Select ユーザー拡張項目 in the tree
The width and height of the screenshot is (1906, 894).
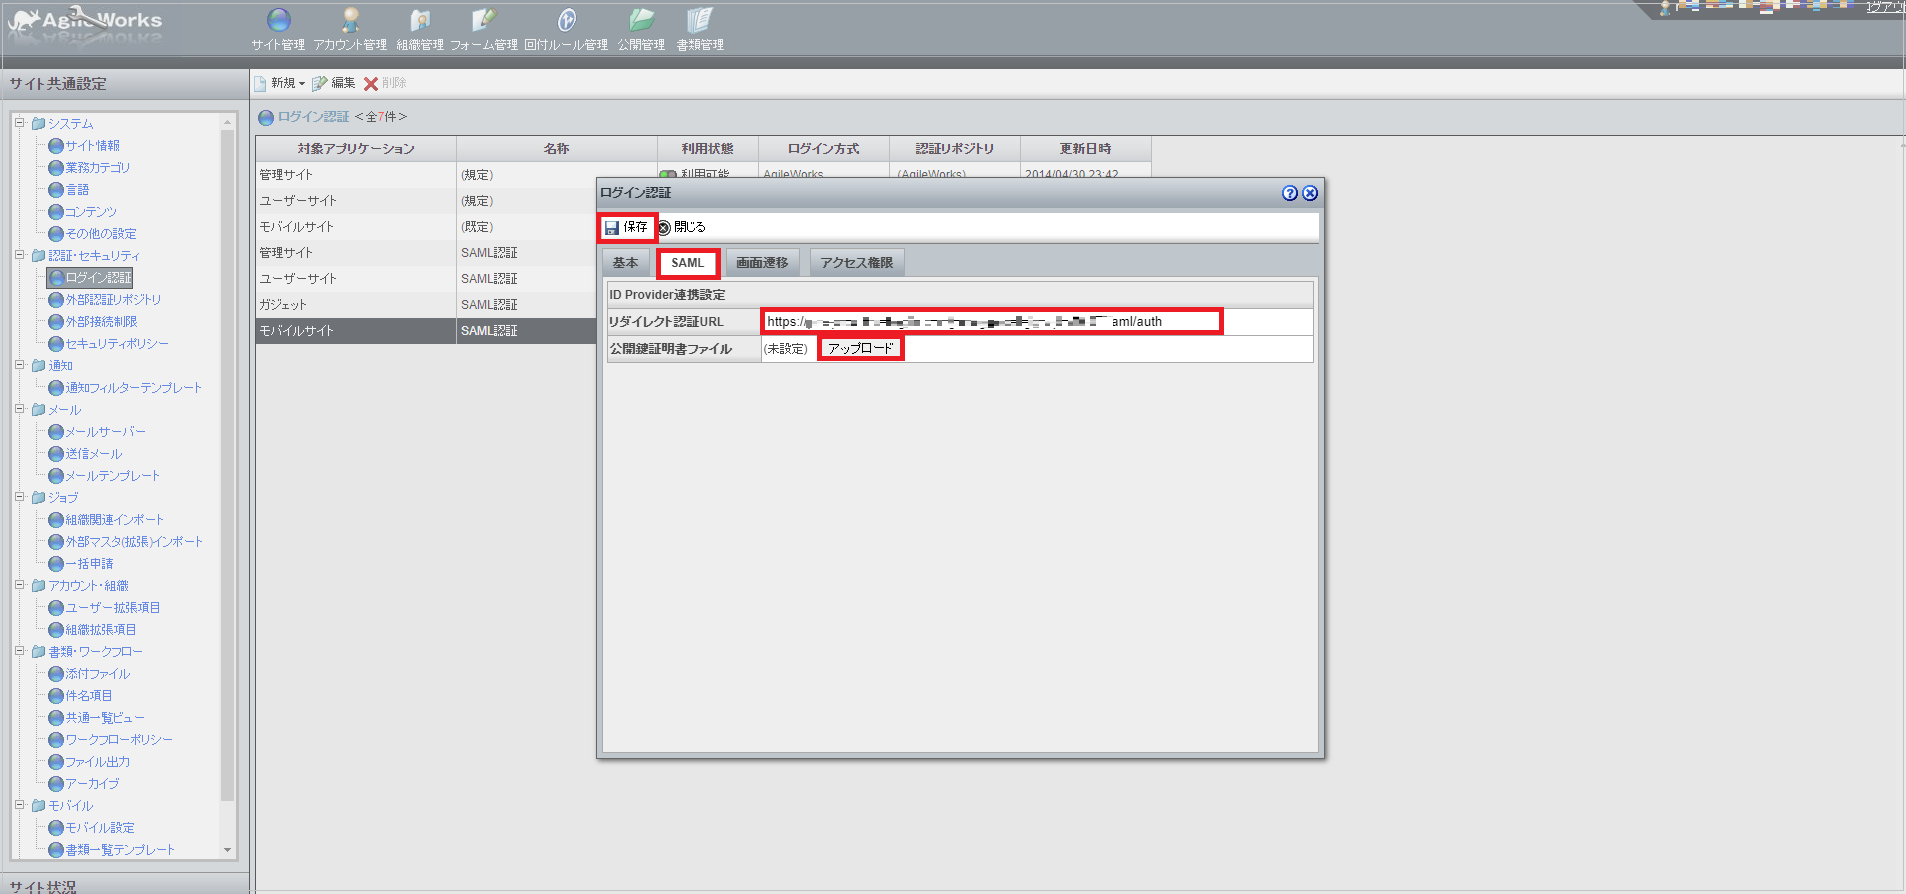(112, 608)
